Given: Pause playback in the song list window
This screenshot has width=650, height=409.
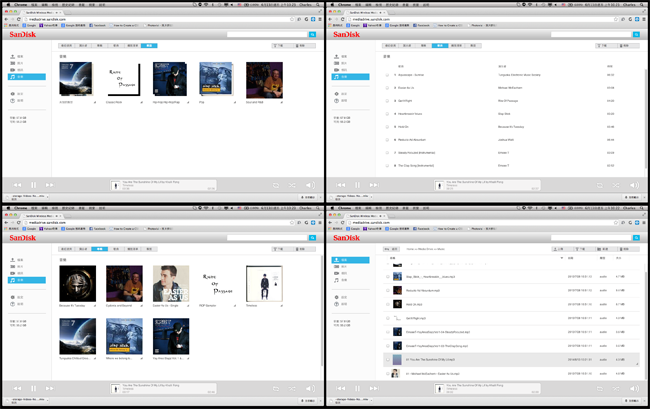Looking at the screenshot, I should click(357, 185).
